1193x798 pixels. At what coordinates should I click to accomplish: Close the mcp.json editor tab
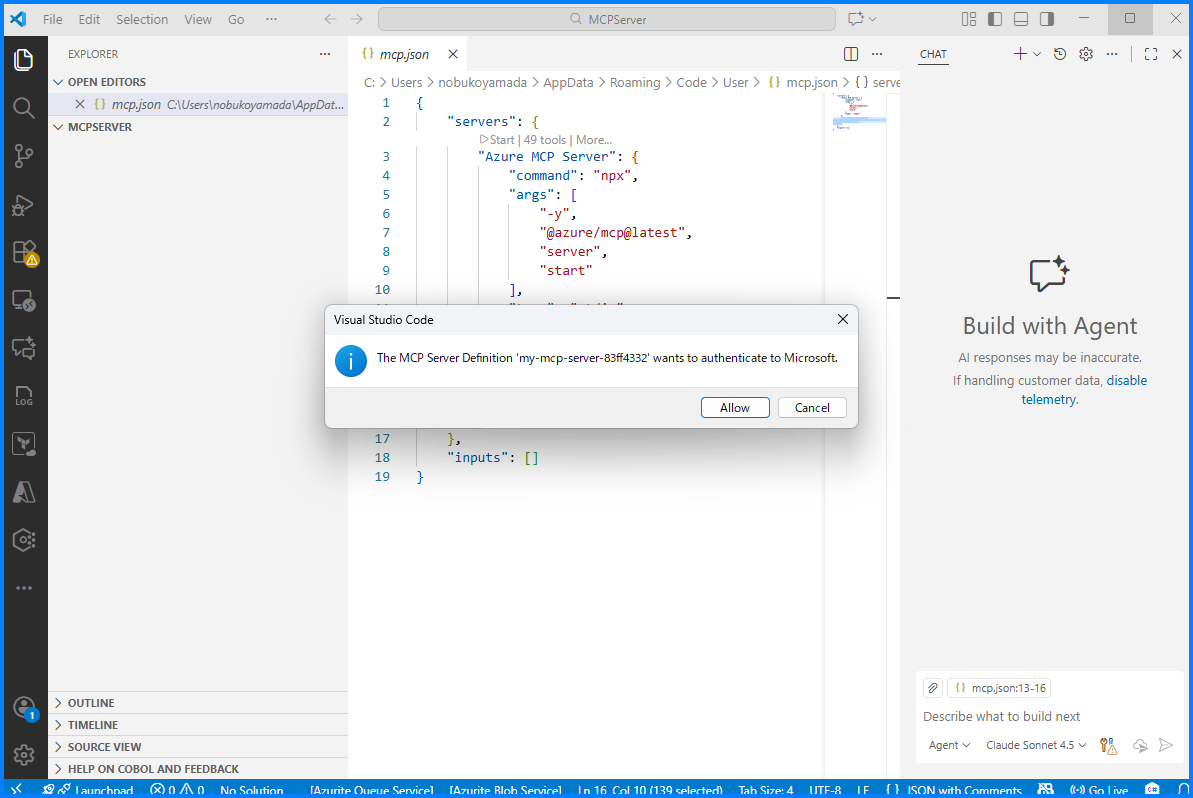[453, 54]
